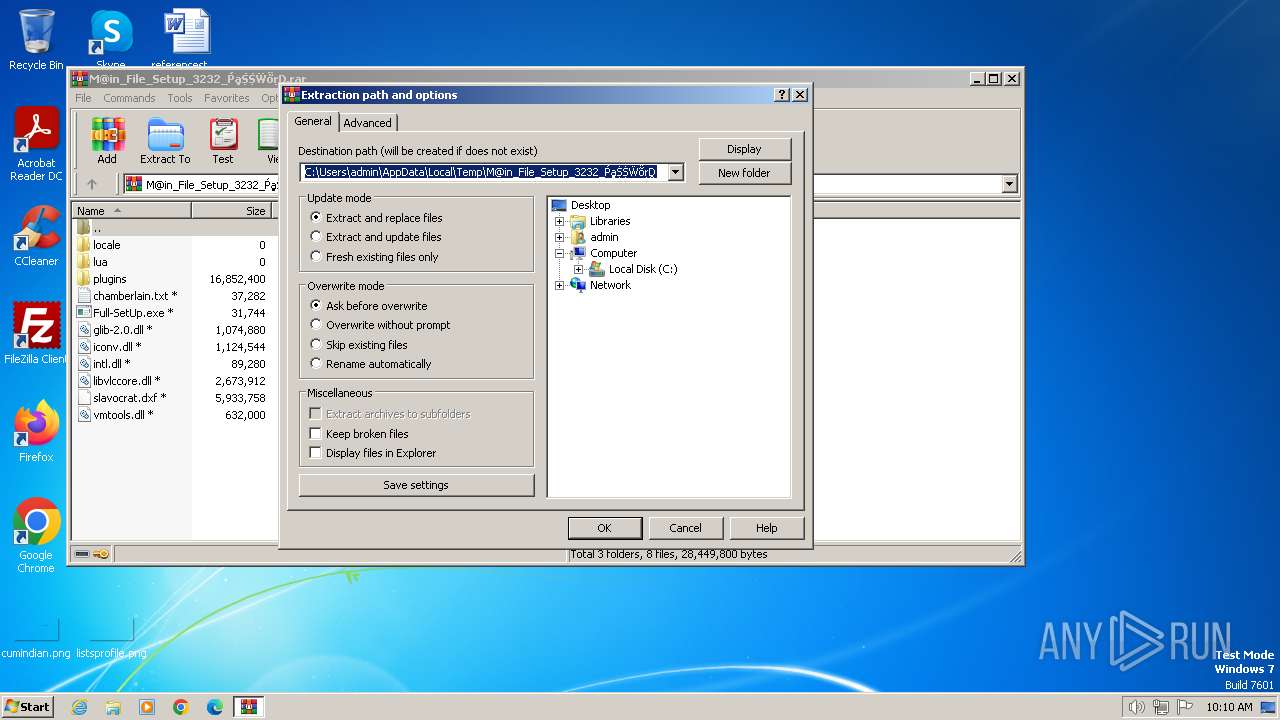The height and width of the screenshot is (720, 1280).
Task: Select Extract and replace files option
Action: tap(375, 218)
